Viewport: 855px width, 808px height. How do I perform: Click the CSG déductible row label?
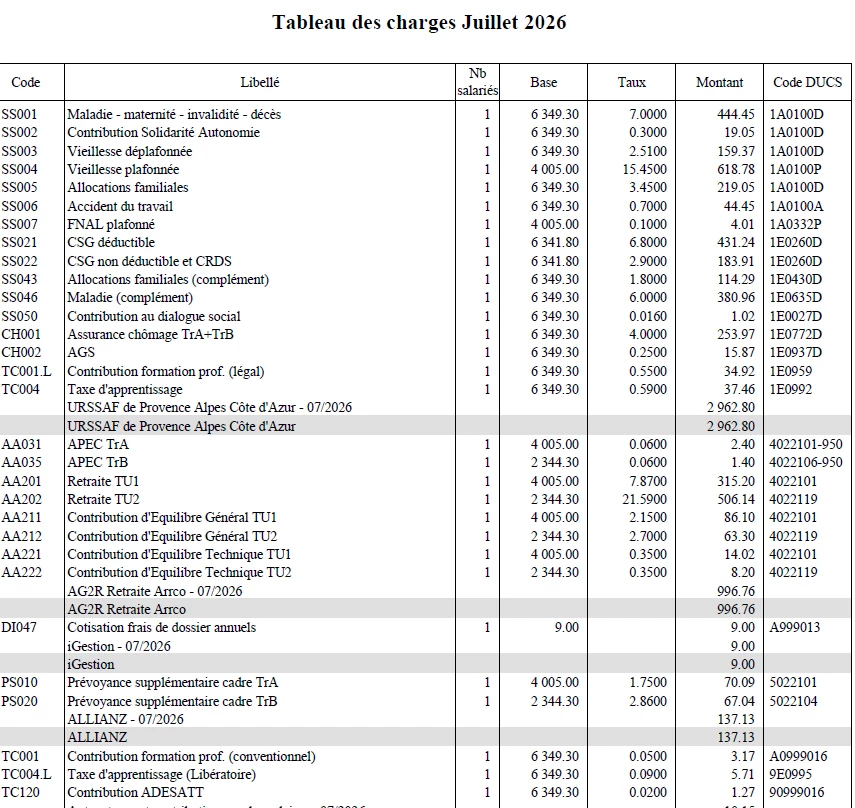point(111,243)
